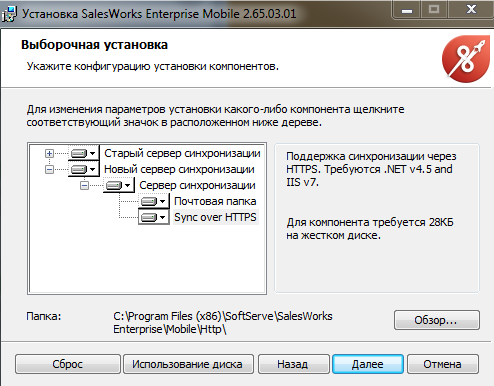494x386 pixels.
Task: Expand the Старый сервер синхронизации node
Action: coord(49,153)
